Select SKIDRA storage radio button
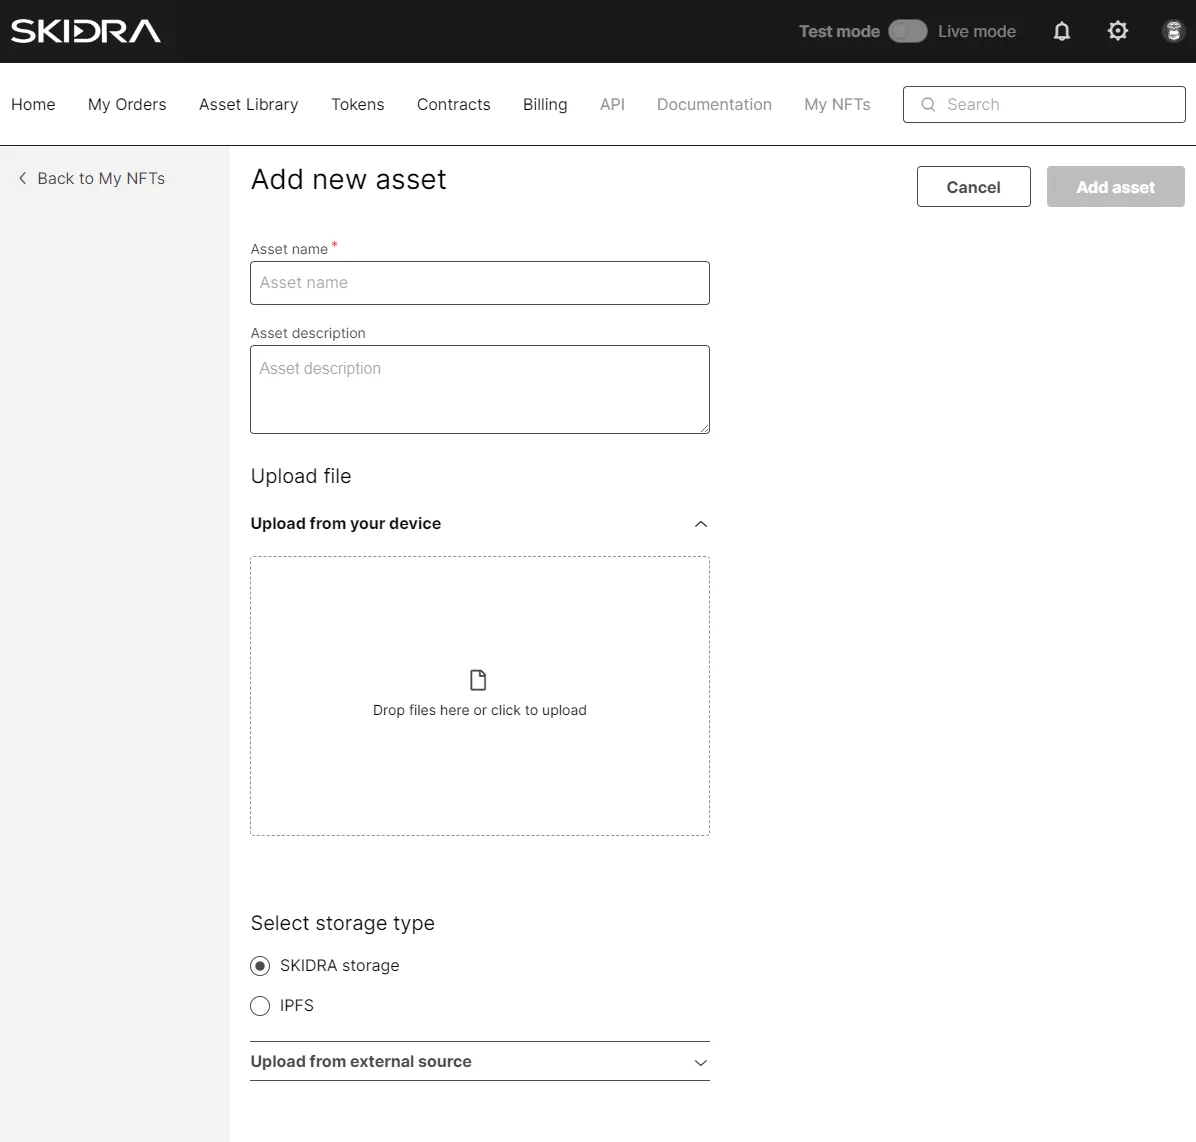The image size is (1196, 1142). pos(260,966)
